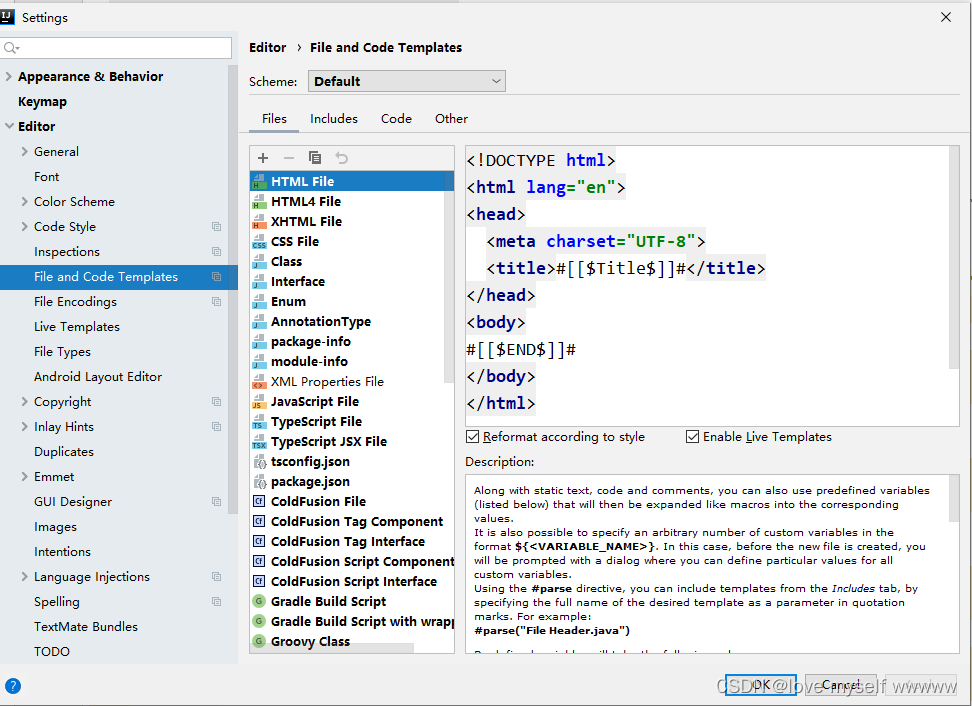
Task: Open help via question mark icon
Action: [x=12, y=686]
